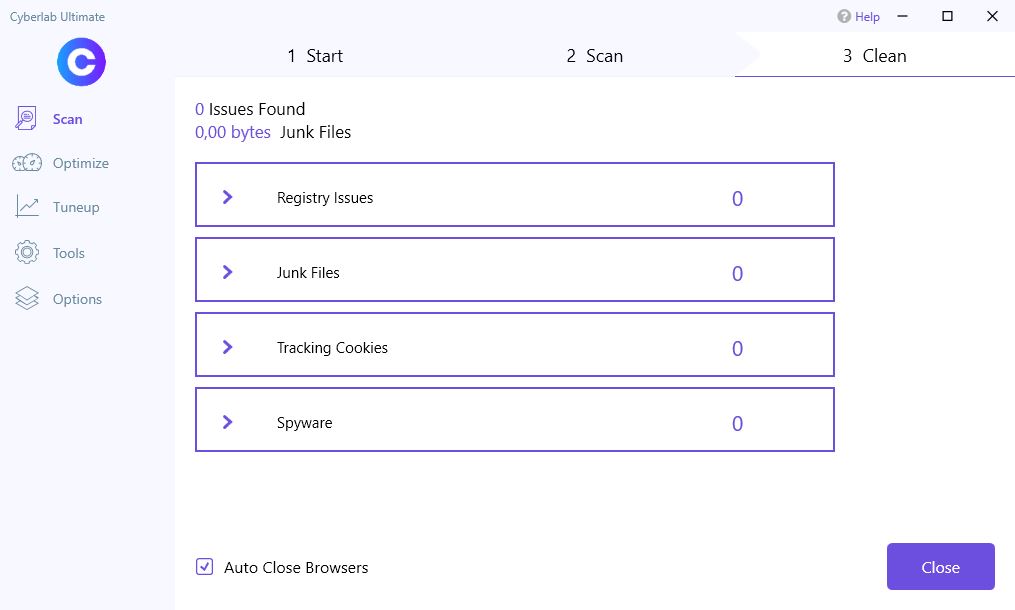Click the Cyberlab logo icon
Screen dimensions: 1015x610
(x=81, y=61)
